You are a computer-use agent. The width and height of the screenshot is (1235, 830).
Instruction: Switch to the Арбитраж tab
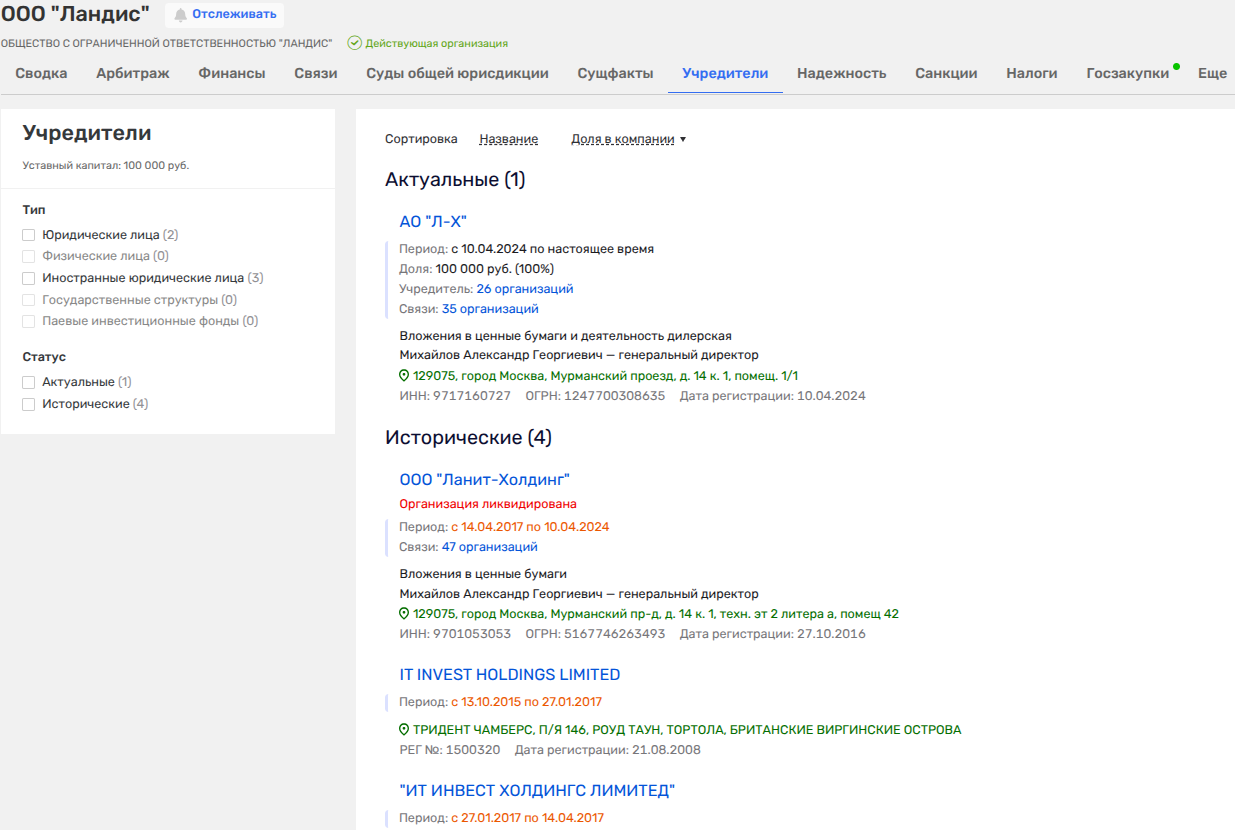(133, 73)
